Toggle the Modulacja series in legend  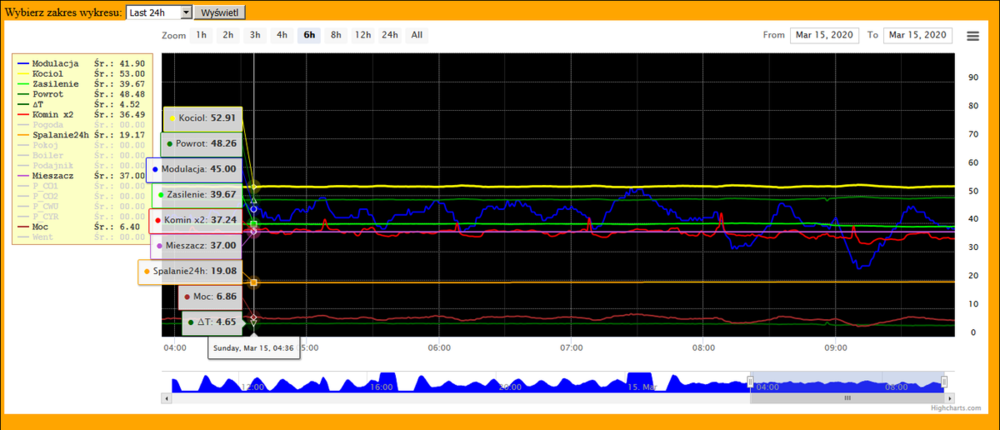(x=52, y=63)
